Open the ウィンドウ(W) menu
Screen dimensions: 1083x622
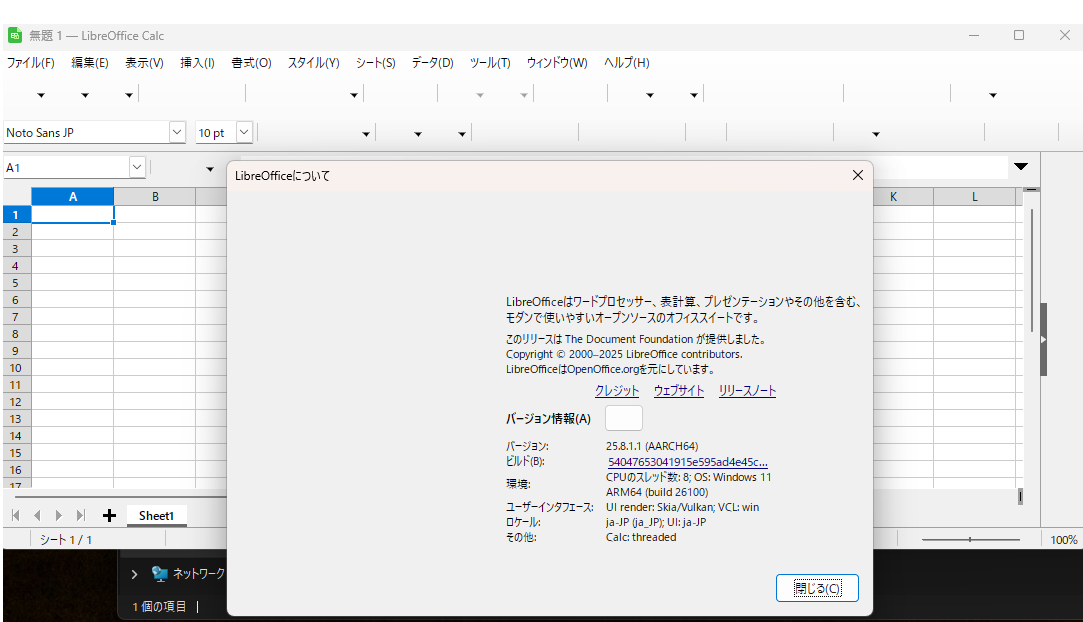pyautogui.click(x=557, y=63)
